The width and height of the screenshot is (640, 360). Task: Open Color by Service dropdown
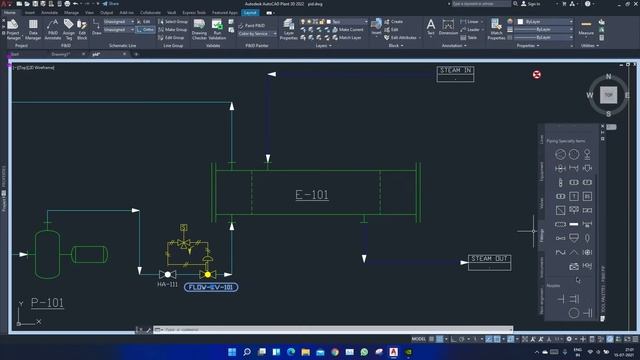coord(257,34)
